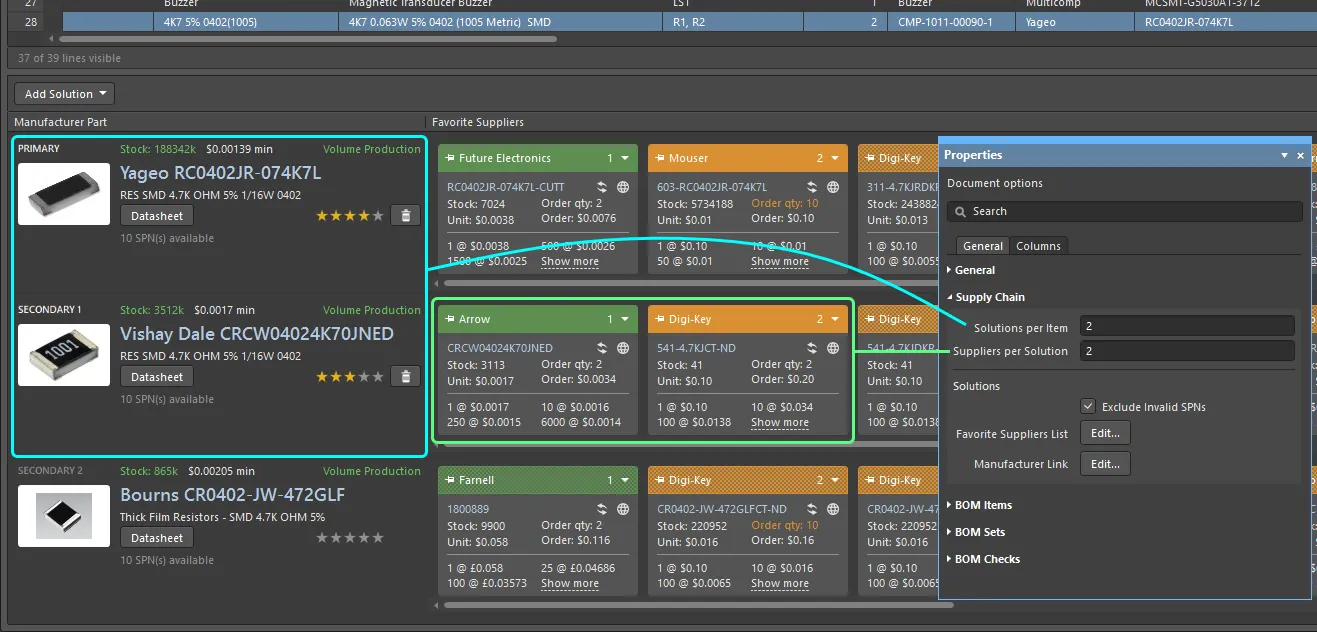Switch to the General tab in Properties
This screenshot has height=632, width=1317.
pos(982,246)
